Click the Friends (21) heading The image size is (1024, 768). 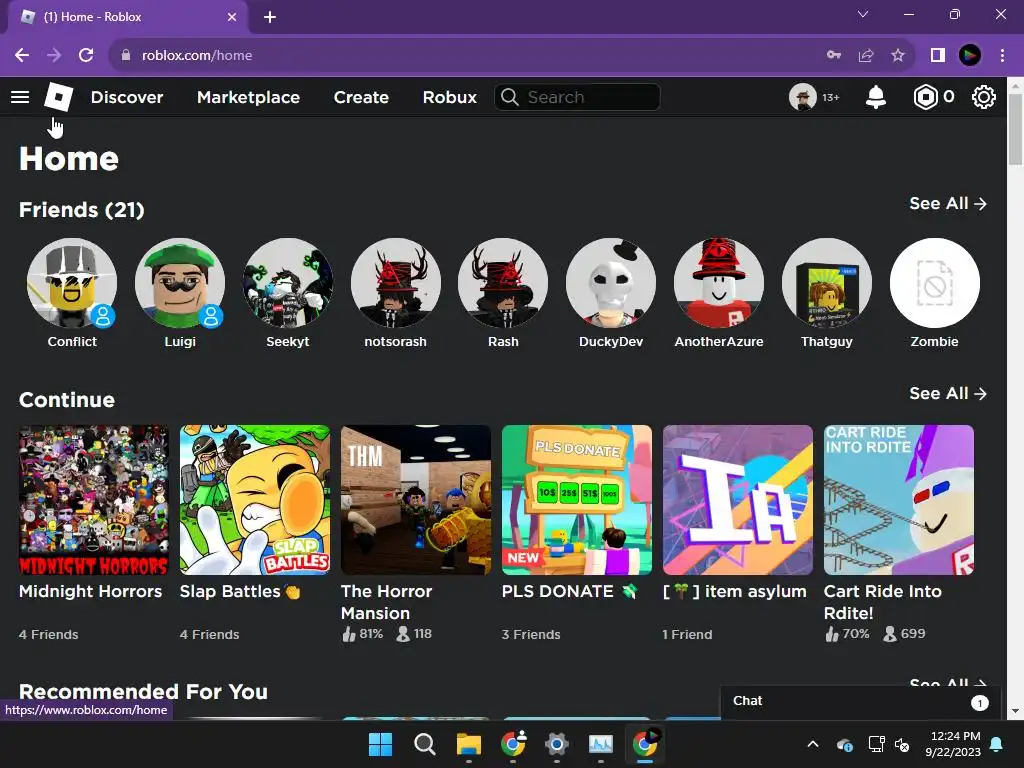coord(82,210)
